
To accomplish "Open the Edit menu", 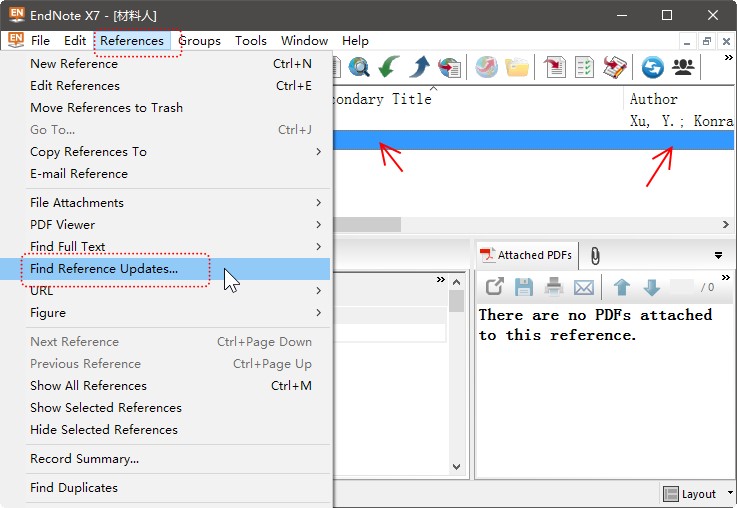I will (x=75, y=41).
